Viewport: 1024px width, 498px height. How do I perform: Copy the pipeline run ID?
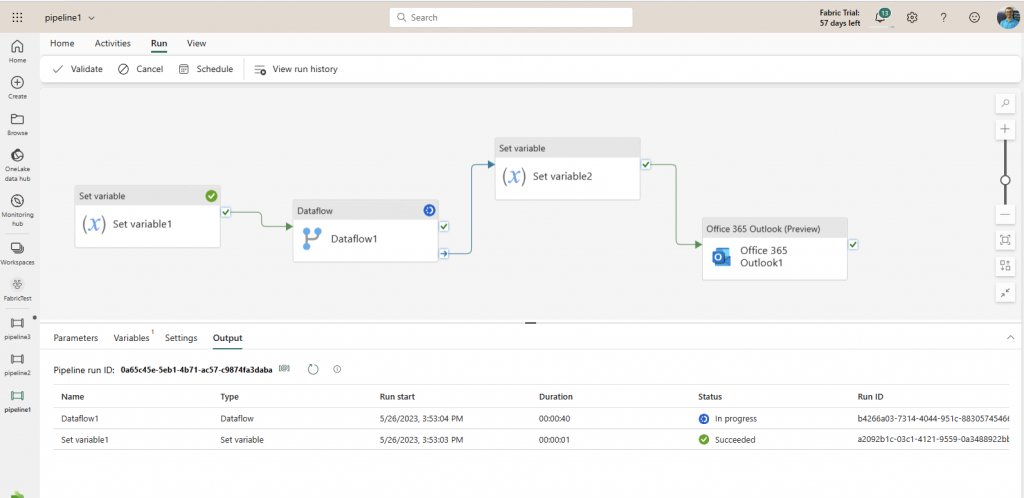[x=284, y=369]
